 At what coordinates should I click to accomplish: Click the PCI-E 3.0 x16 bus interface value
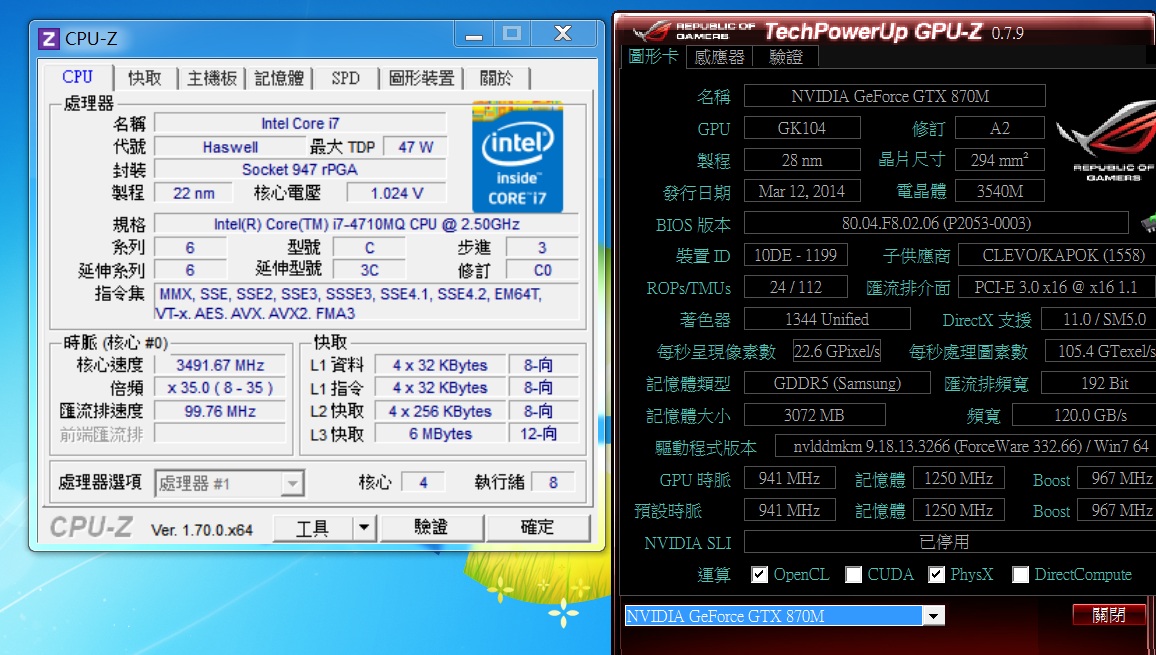(1057, 287)
